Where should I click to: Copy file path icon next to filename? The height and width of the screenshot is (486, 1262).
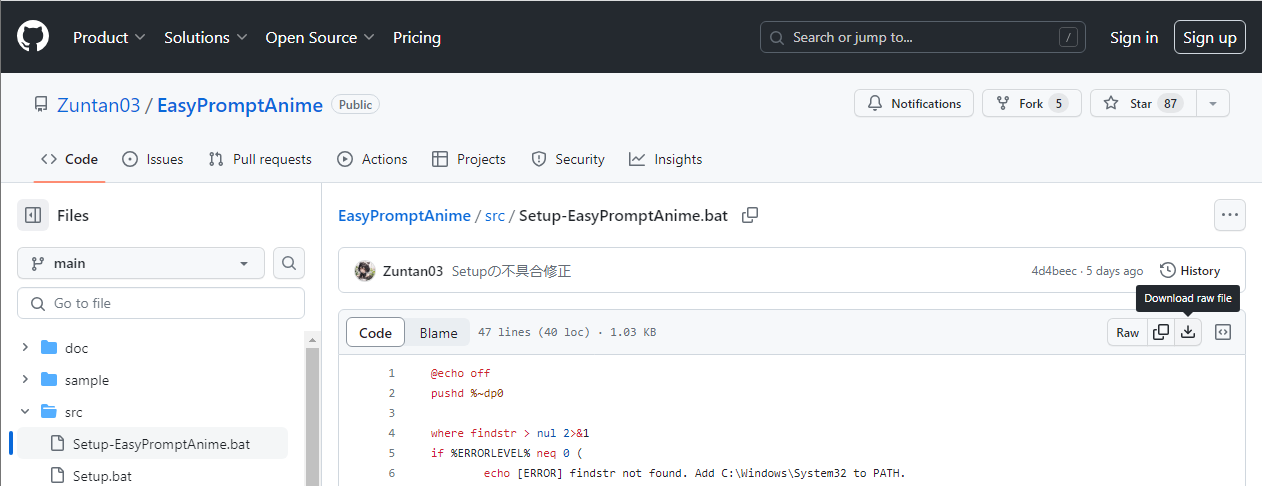750,215
